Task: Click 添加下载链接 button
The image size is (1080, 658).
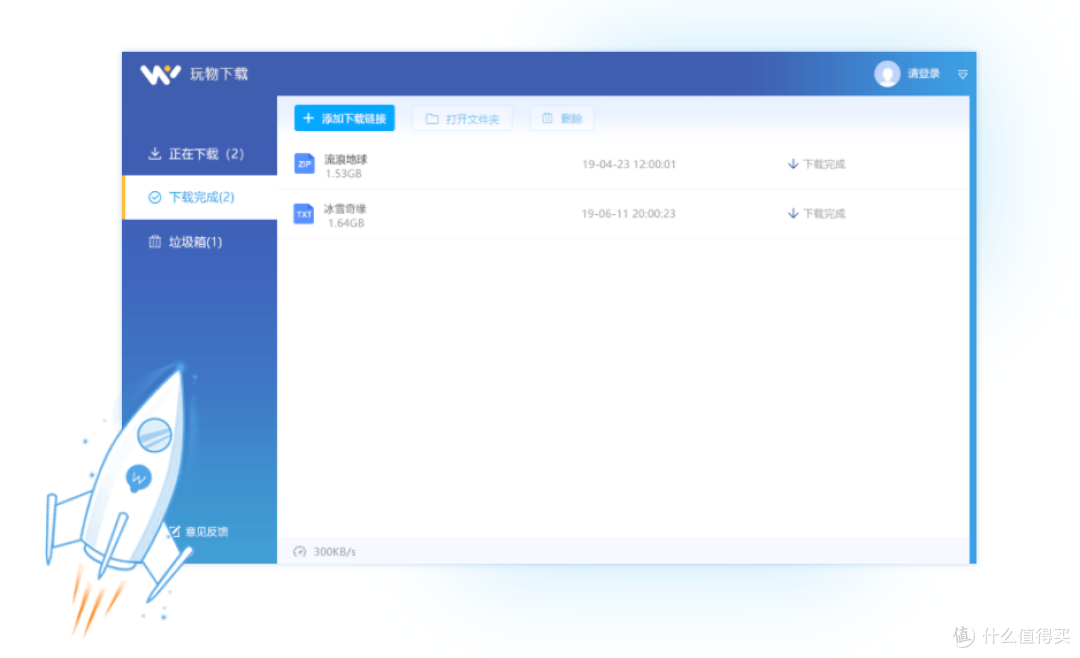Action: [344, 119]
